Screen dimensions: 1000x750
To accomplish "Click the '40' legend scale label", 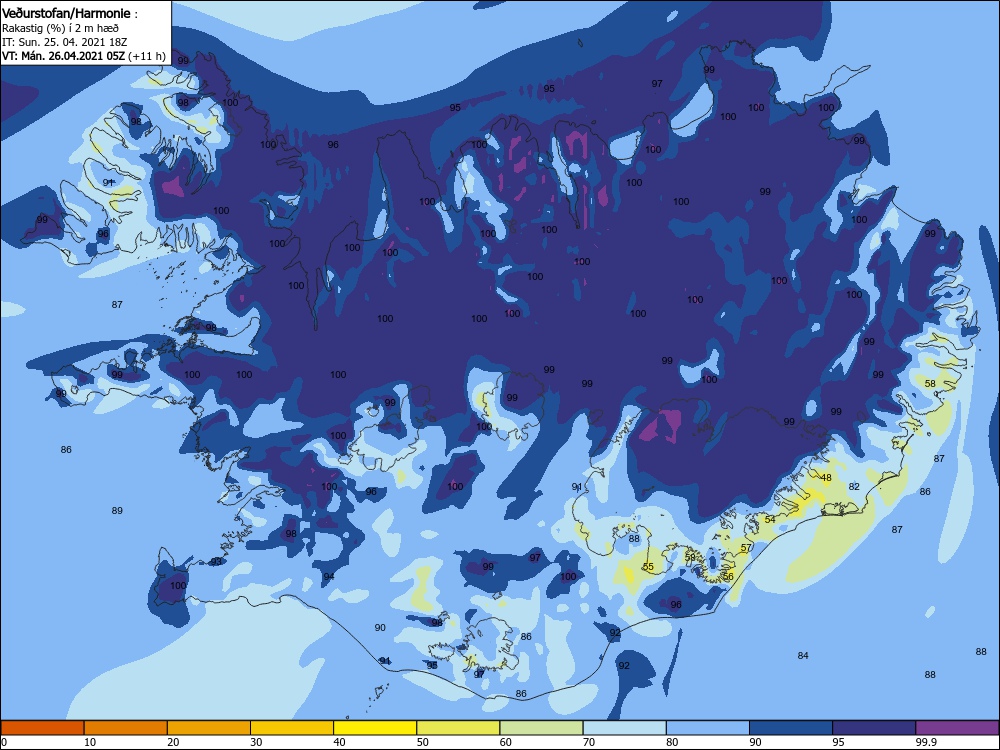I will (339, 742).
